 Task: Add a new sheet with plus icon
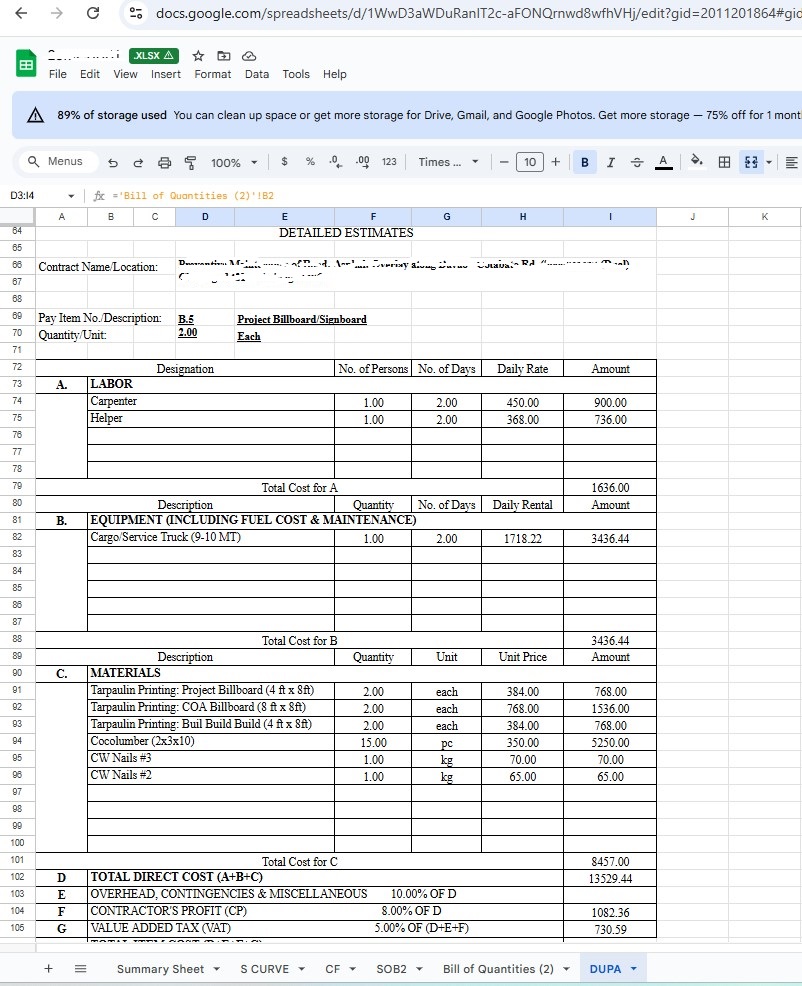(x=48, y=968)
